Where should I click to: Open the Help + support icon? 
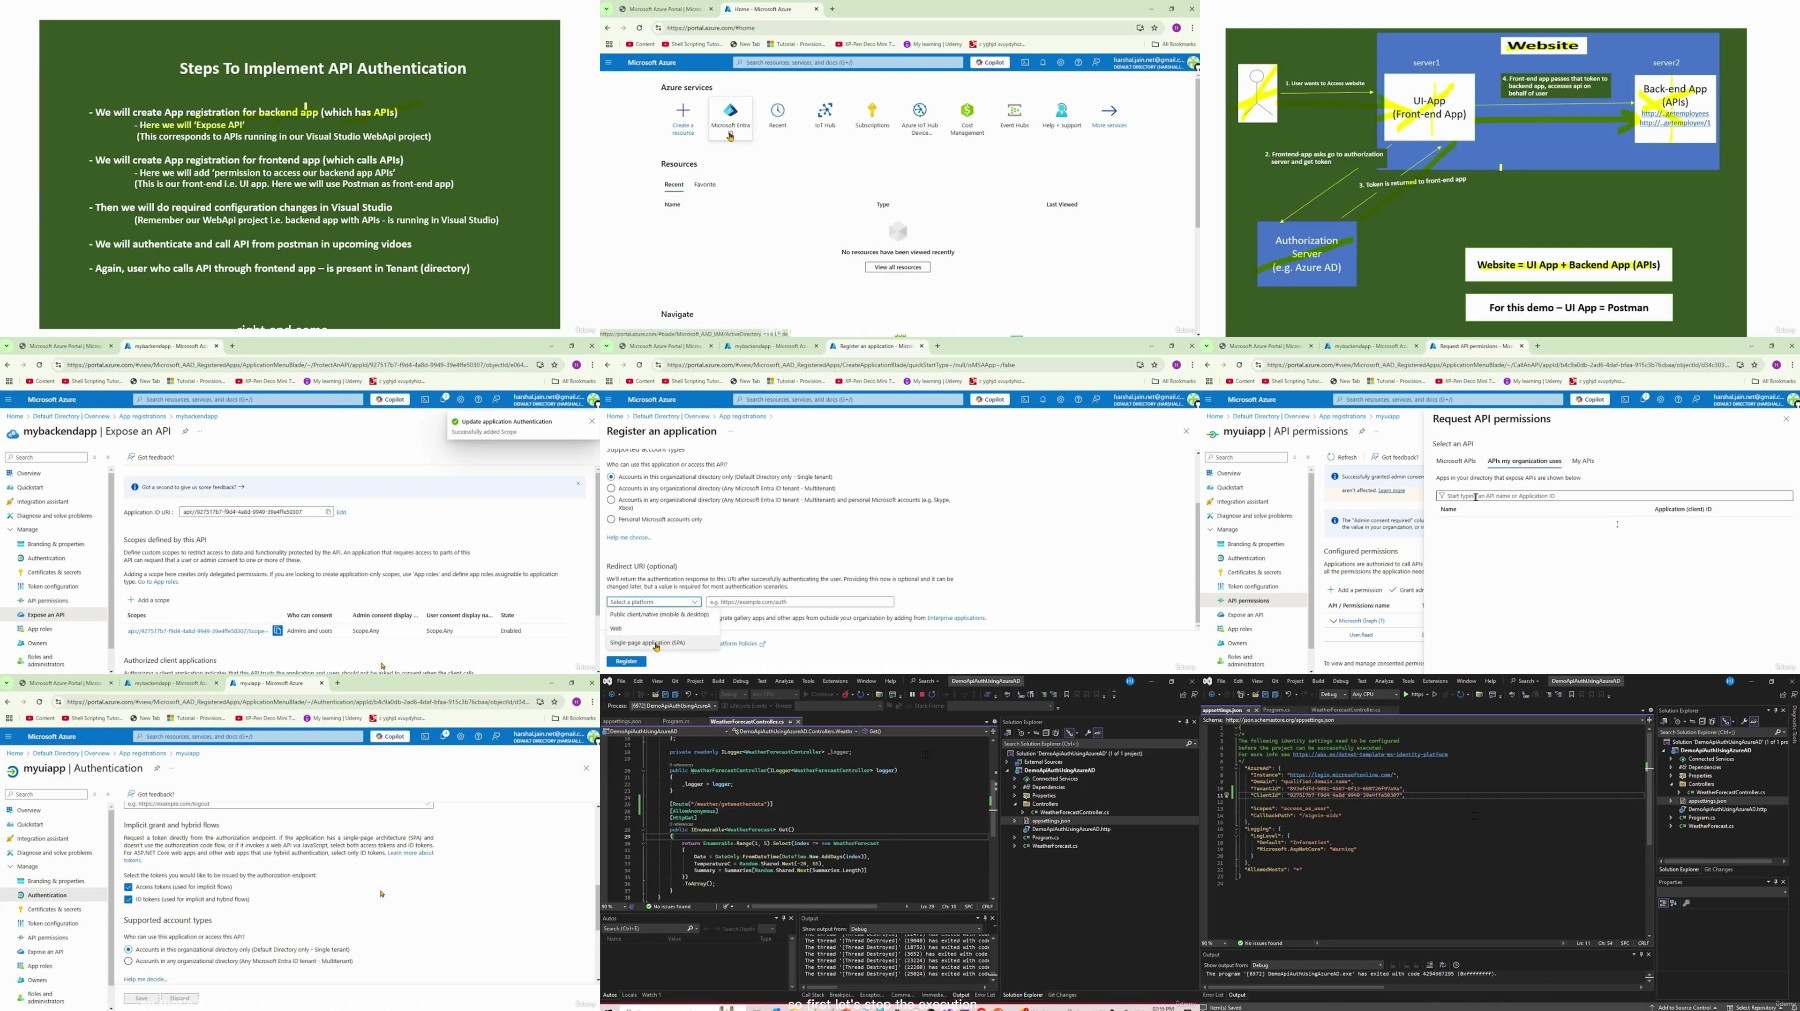point(1062,110)
